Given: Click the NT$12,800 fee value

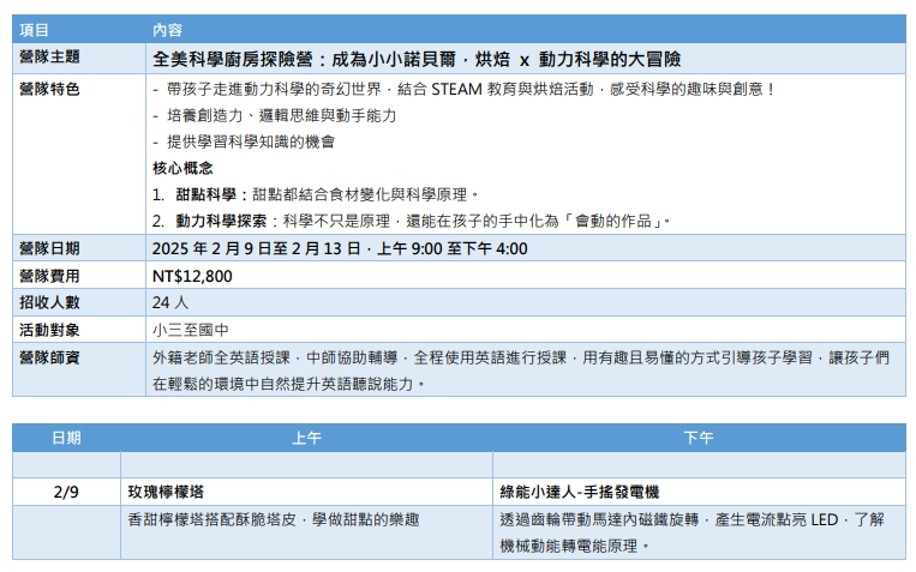Looking at the screenshot, I should coord(192,276).
